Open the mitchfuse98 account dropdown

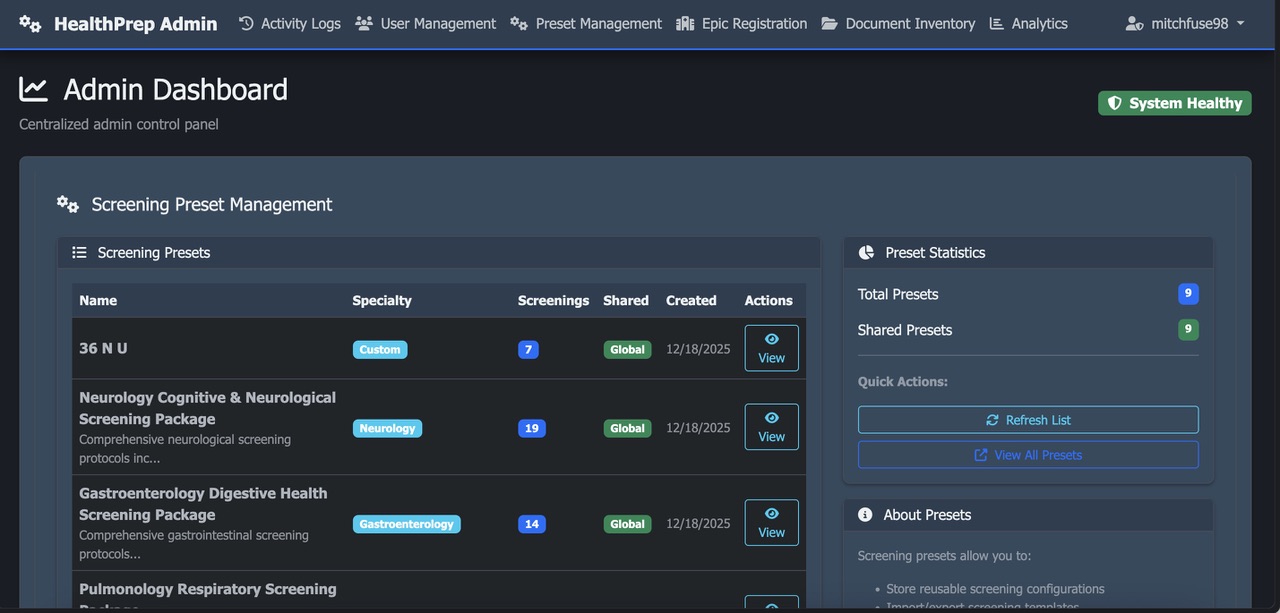pyautogui.click(x=1185, y=23)
